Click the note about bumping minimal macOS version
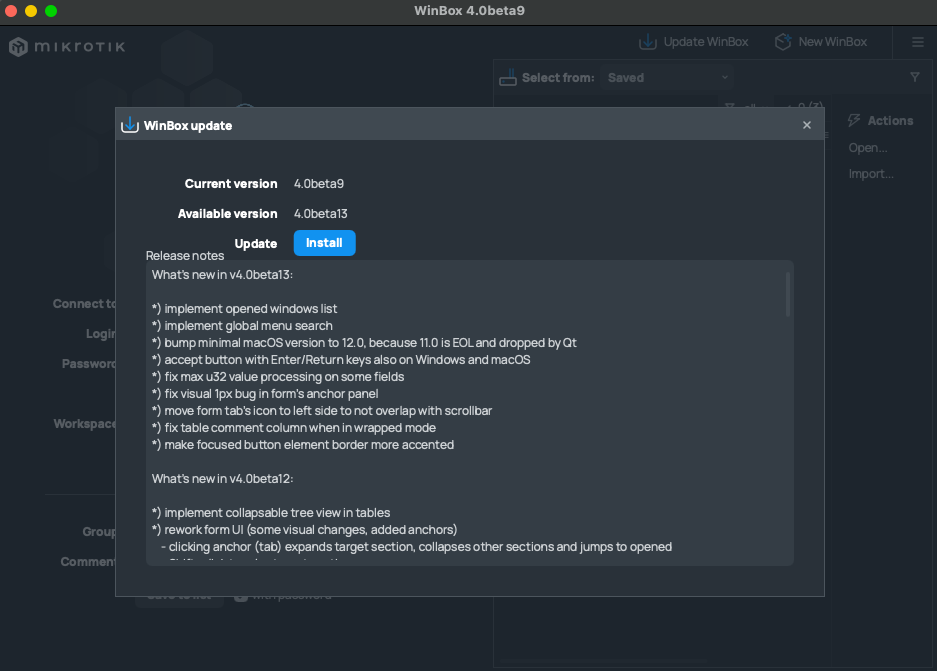Screen dimensions: 937x671 tap(365, 343)
